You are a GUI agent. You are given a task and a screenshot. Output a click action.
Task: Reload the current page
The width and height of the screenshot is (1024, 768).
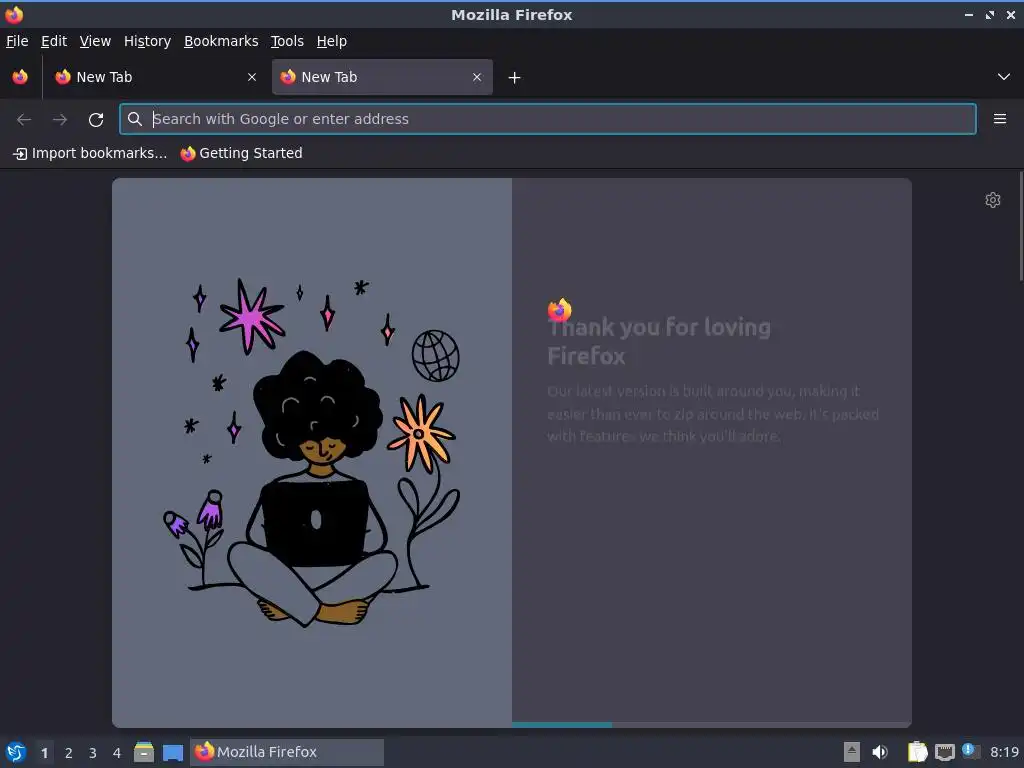[x=96, y=120]
